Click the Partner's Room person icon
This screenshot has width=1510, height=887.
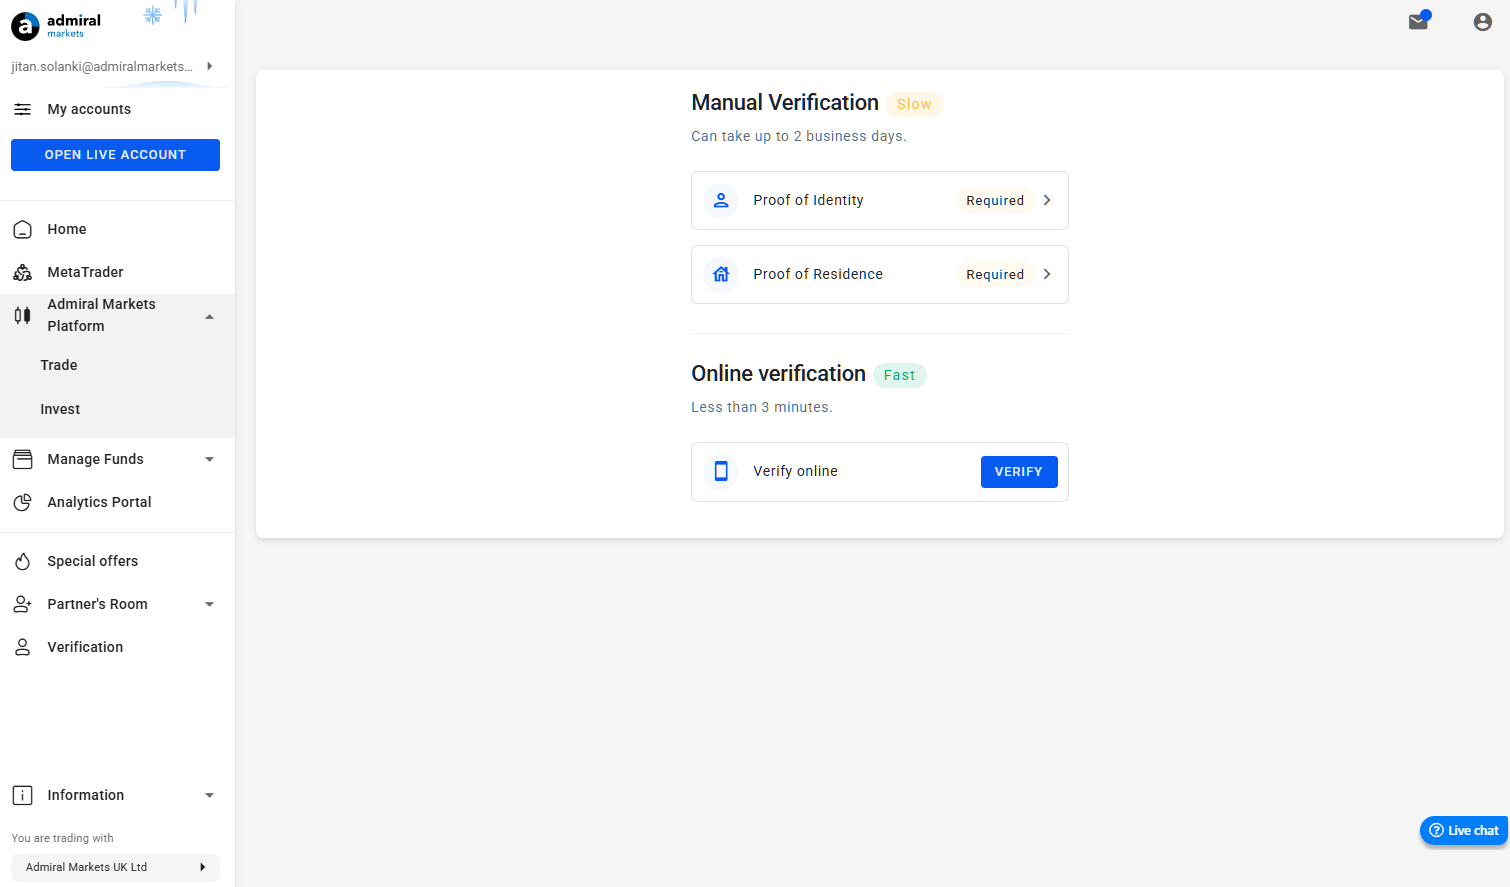coord(22,604)
